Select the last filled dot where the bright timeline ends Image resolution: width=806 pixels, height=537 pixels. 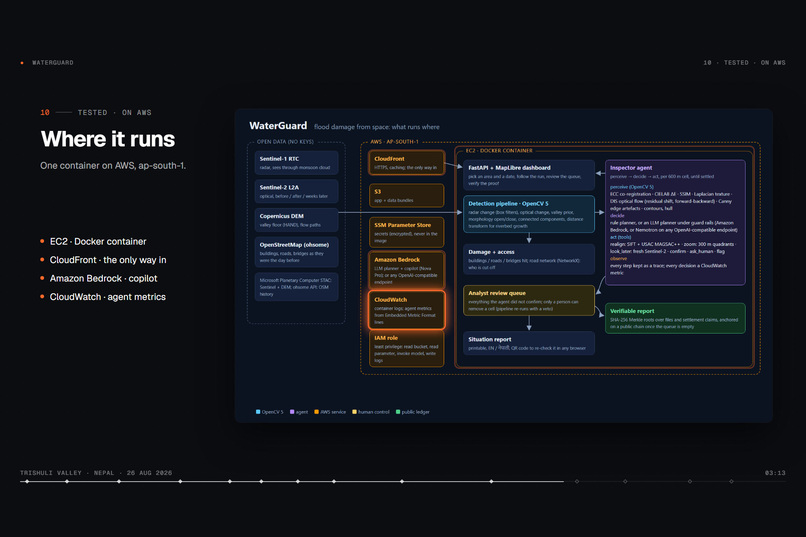coord(491,482)
